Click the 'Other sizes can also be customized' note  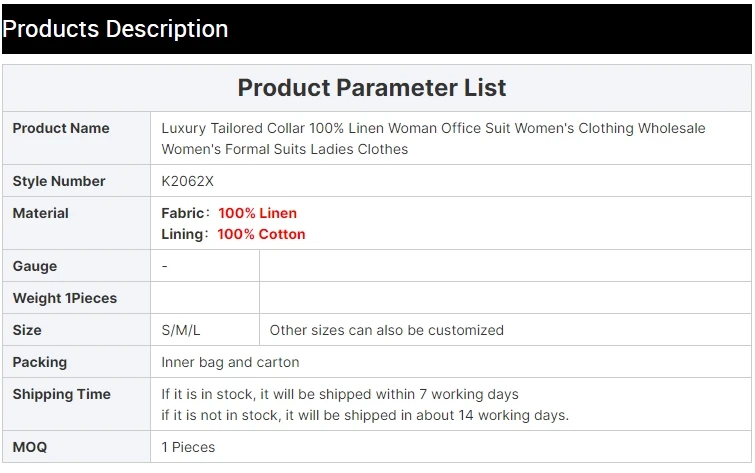click(387, 330)
